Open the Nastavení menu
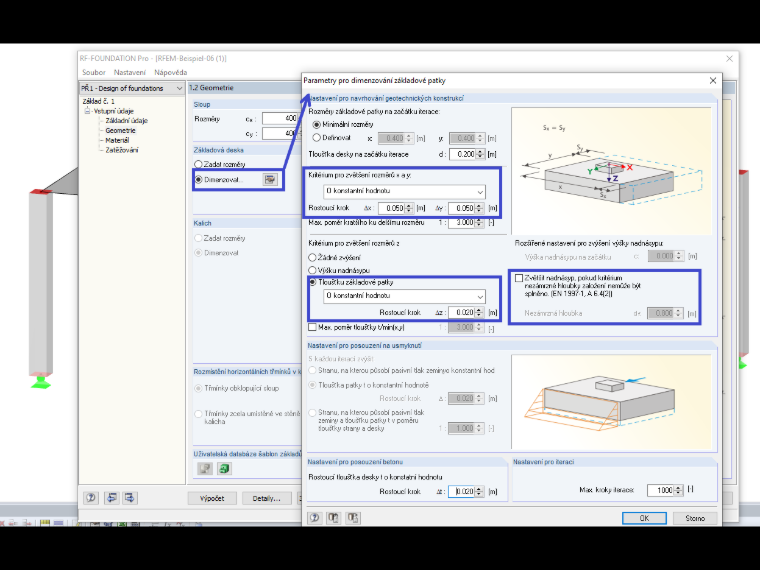This screenshot has width=760, height=570. (129, 72)
